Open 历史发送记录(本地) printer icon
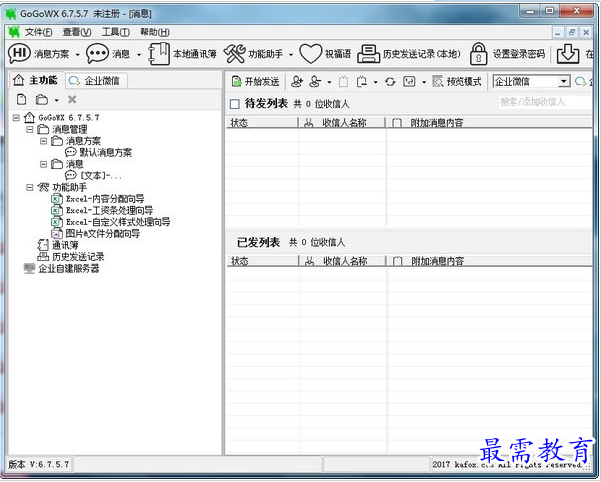The image size is (601, 482). 368,54
